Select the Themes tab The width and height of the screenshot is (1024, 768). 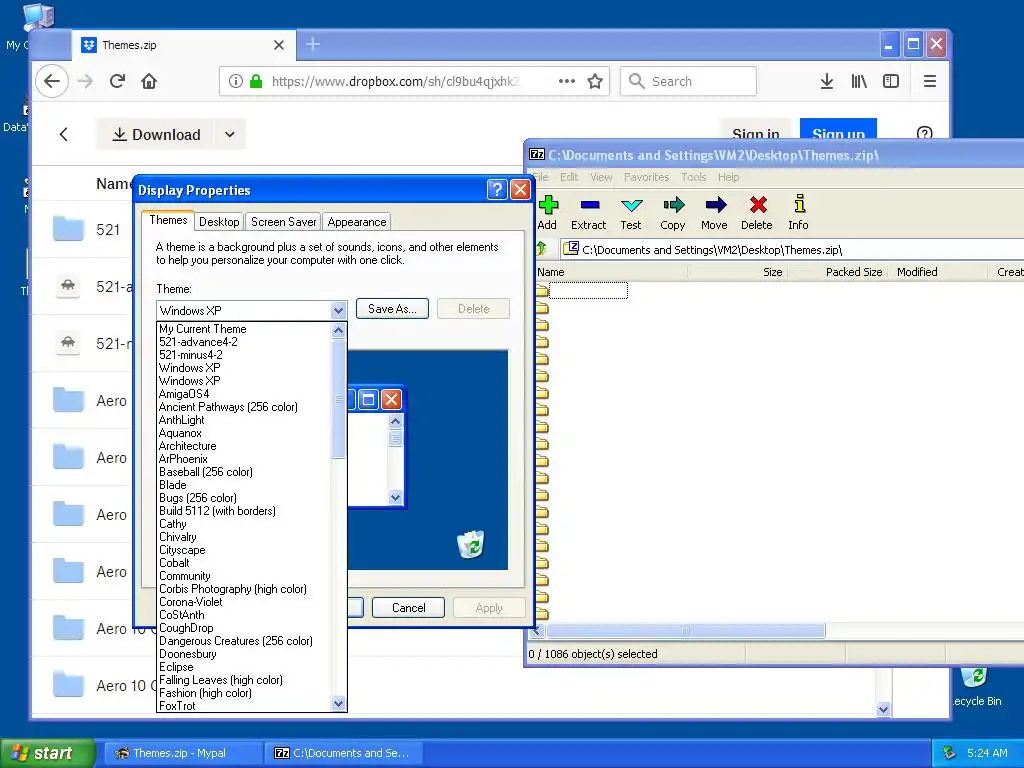click(x=168, y=220)
